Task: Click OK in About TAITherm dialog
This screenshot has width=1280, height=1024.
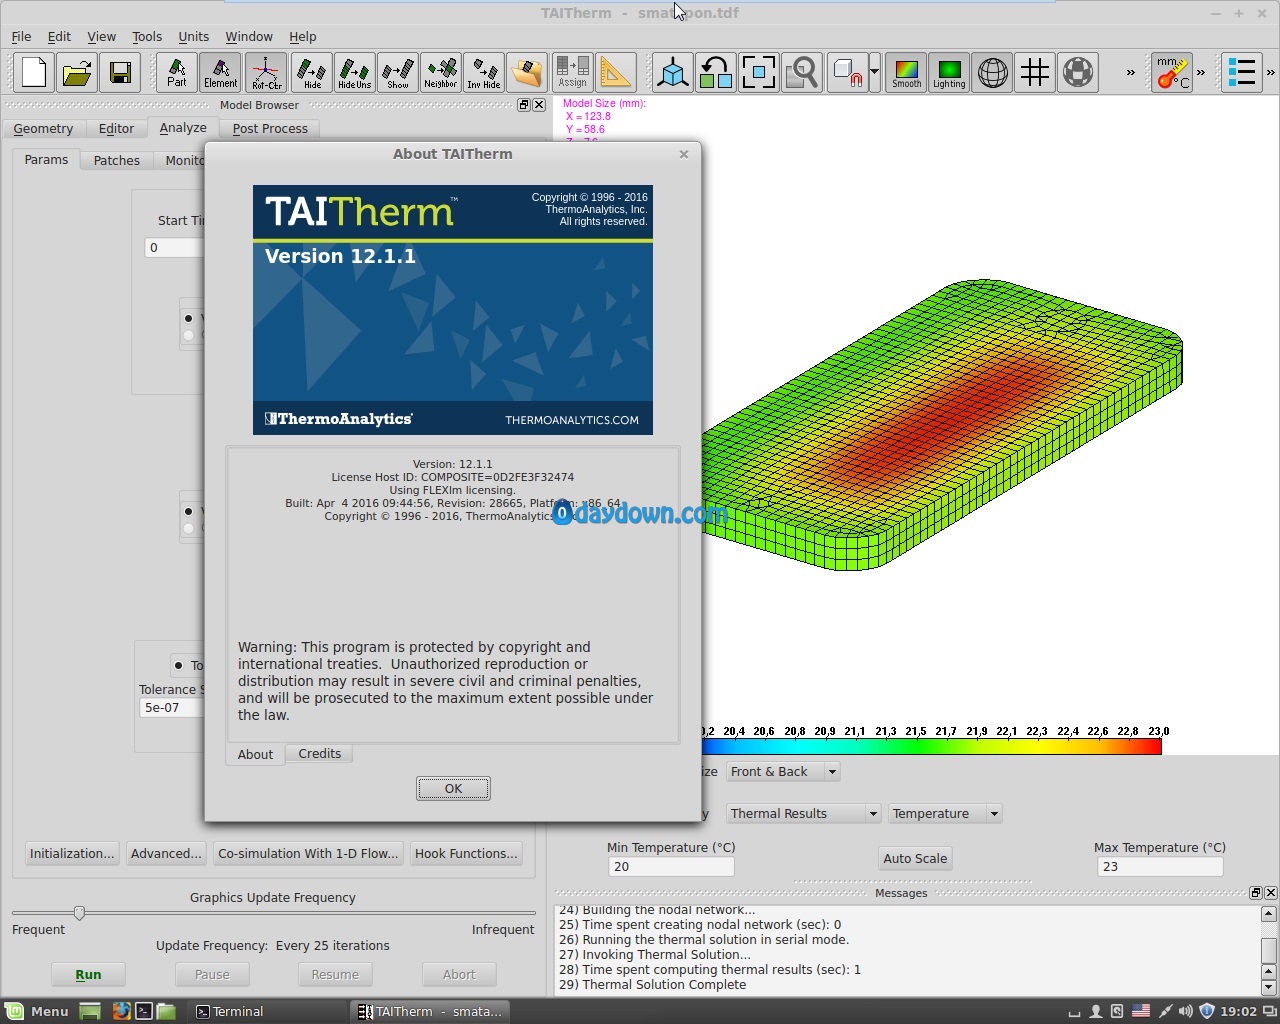Action: click(x=453, y=788)
